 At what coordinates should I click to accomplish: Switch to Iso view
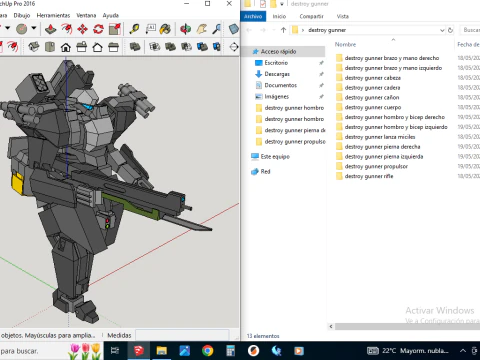coord(34,47)
